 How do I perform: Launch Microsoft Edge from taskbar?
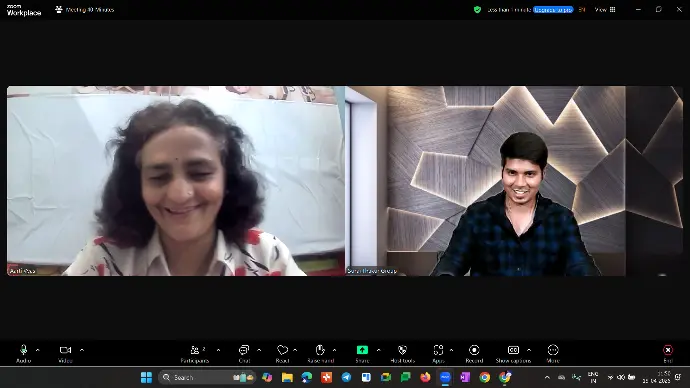click(307, 377)
